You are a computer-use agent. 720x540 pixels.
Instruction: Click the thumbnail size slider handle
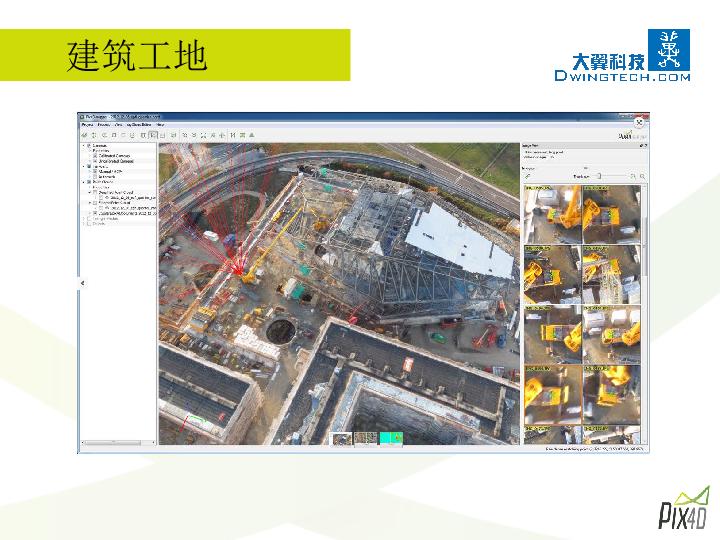point(598,176)
